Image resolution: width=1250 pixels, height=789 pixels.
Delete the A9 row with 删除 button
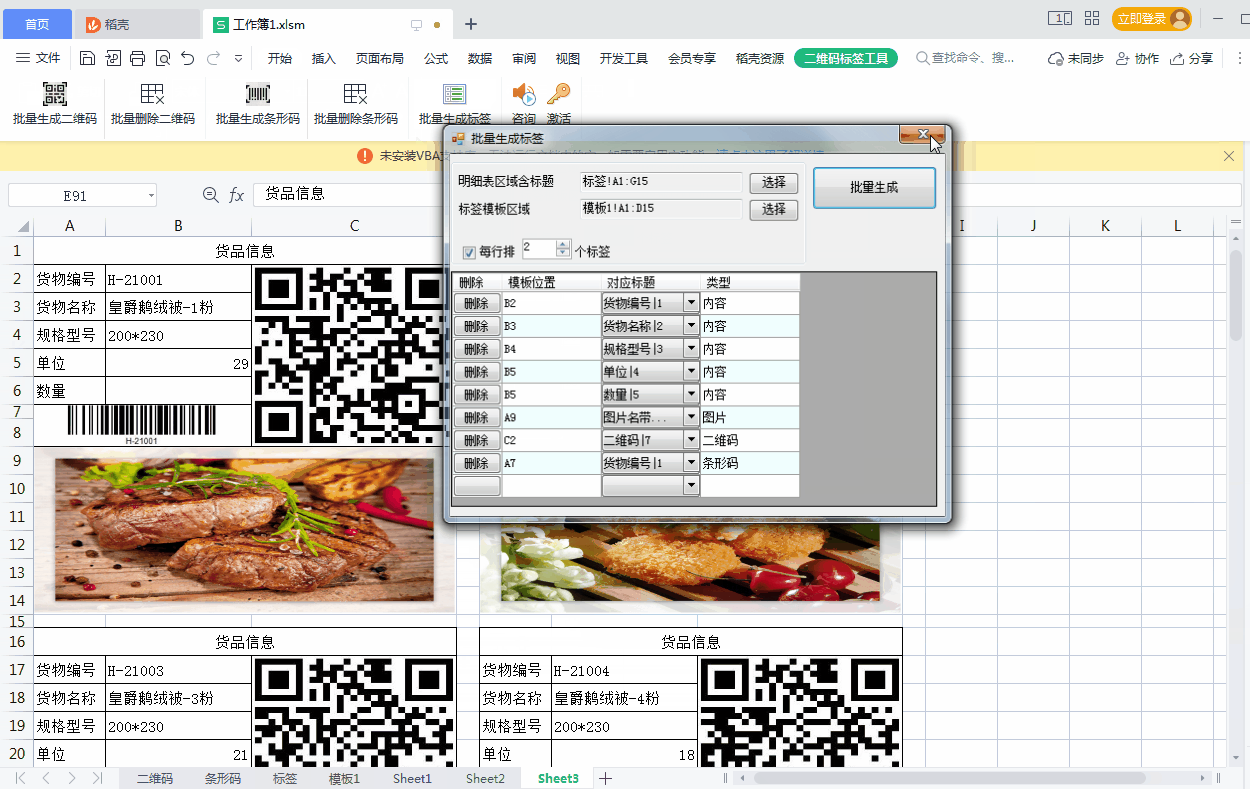[x=477, y=417]
